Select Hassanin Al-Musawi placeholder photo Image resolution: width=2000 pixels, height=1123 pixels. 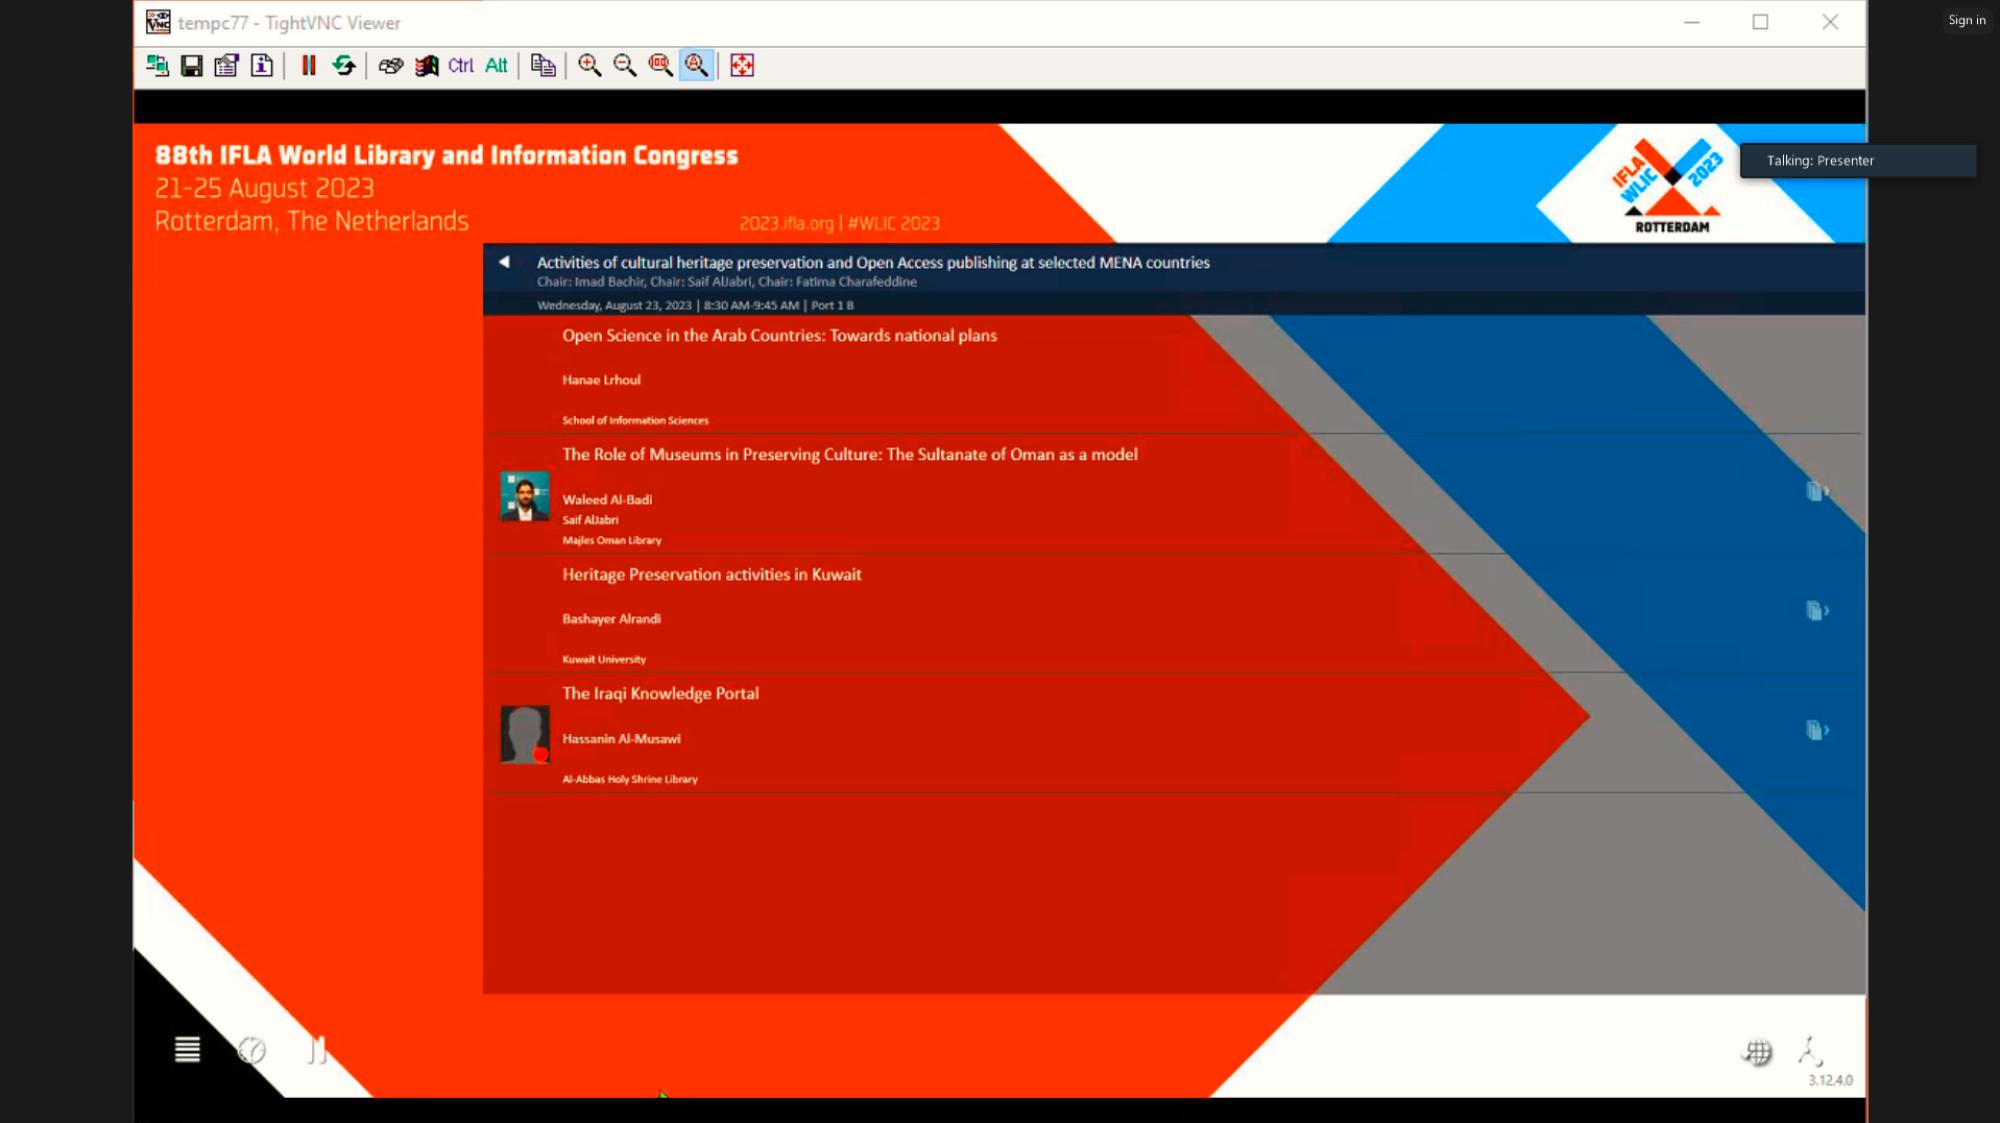(525, 735)
